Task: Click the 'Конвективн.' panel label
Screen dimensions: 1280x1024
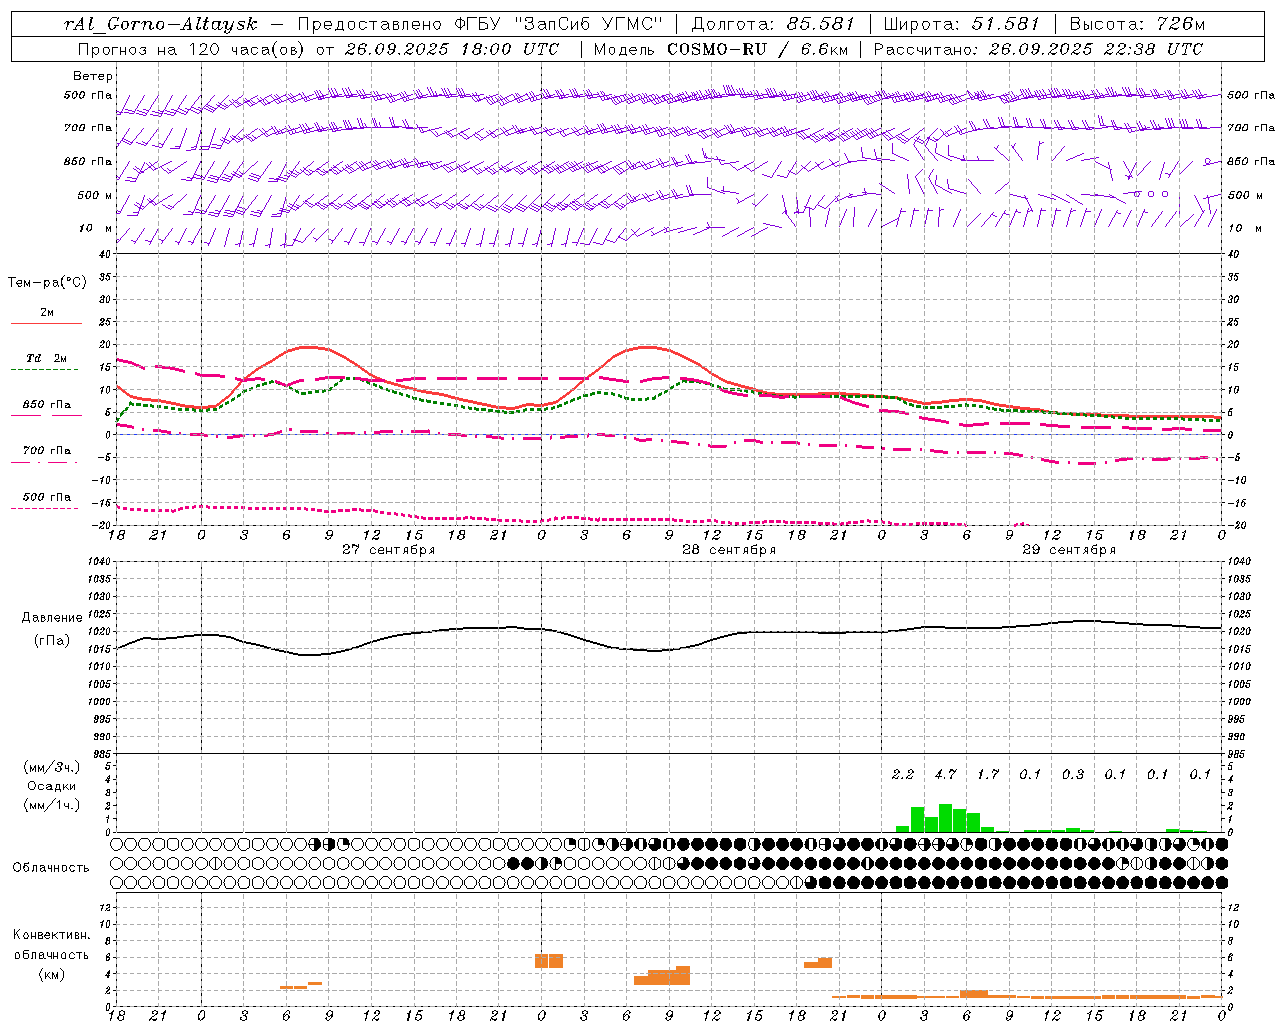Action: click(51, 935)
